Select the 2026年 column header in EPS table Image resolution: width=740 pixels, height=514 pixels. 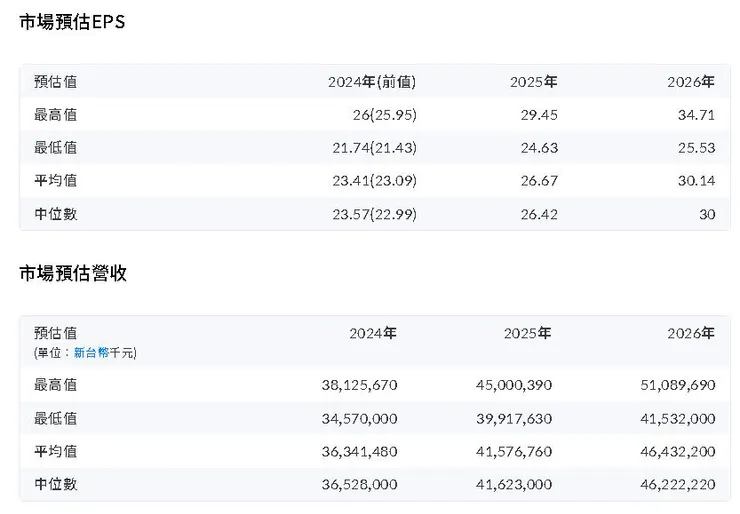(x=691, y=82)
